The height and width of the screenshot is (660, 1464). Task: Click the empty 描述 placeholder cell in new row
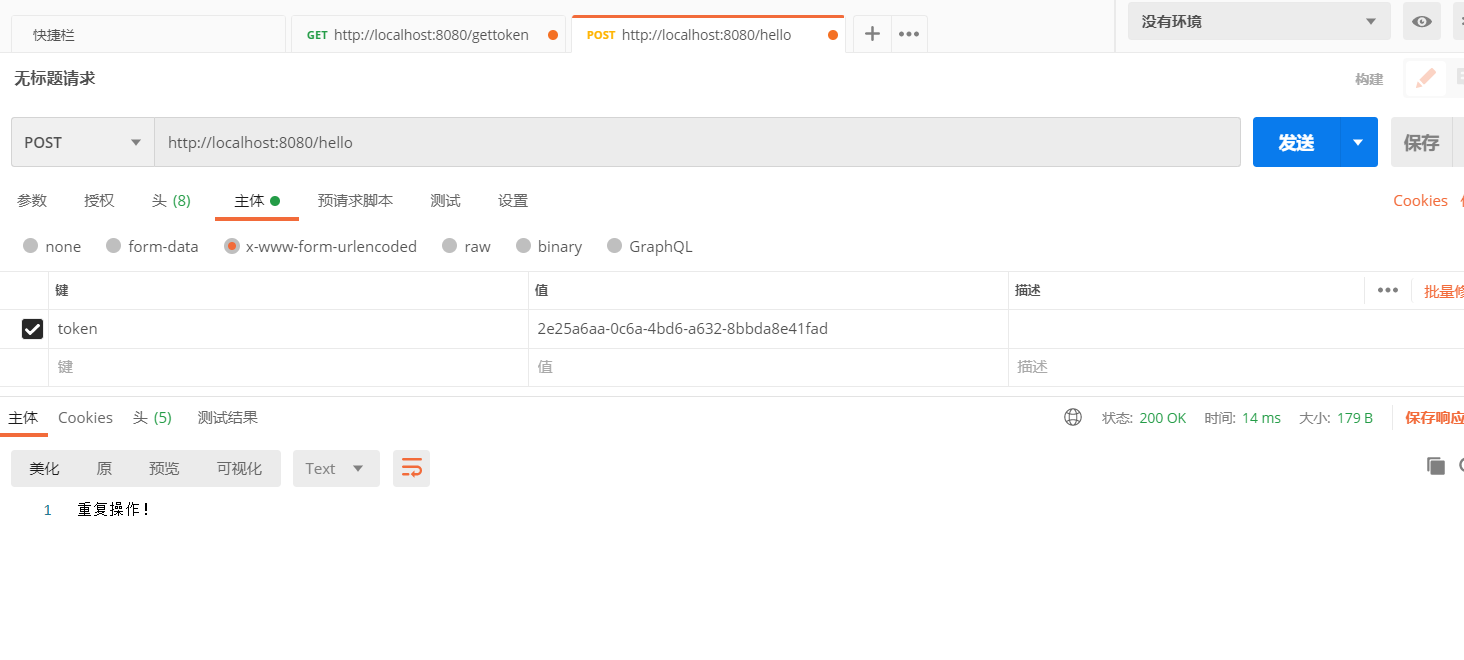1236,367
